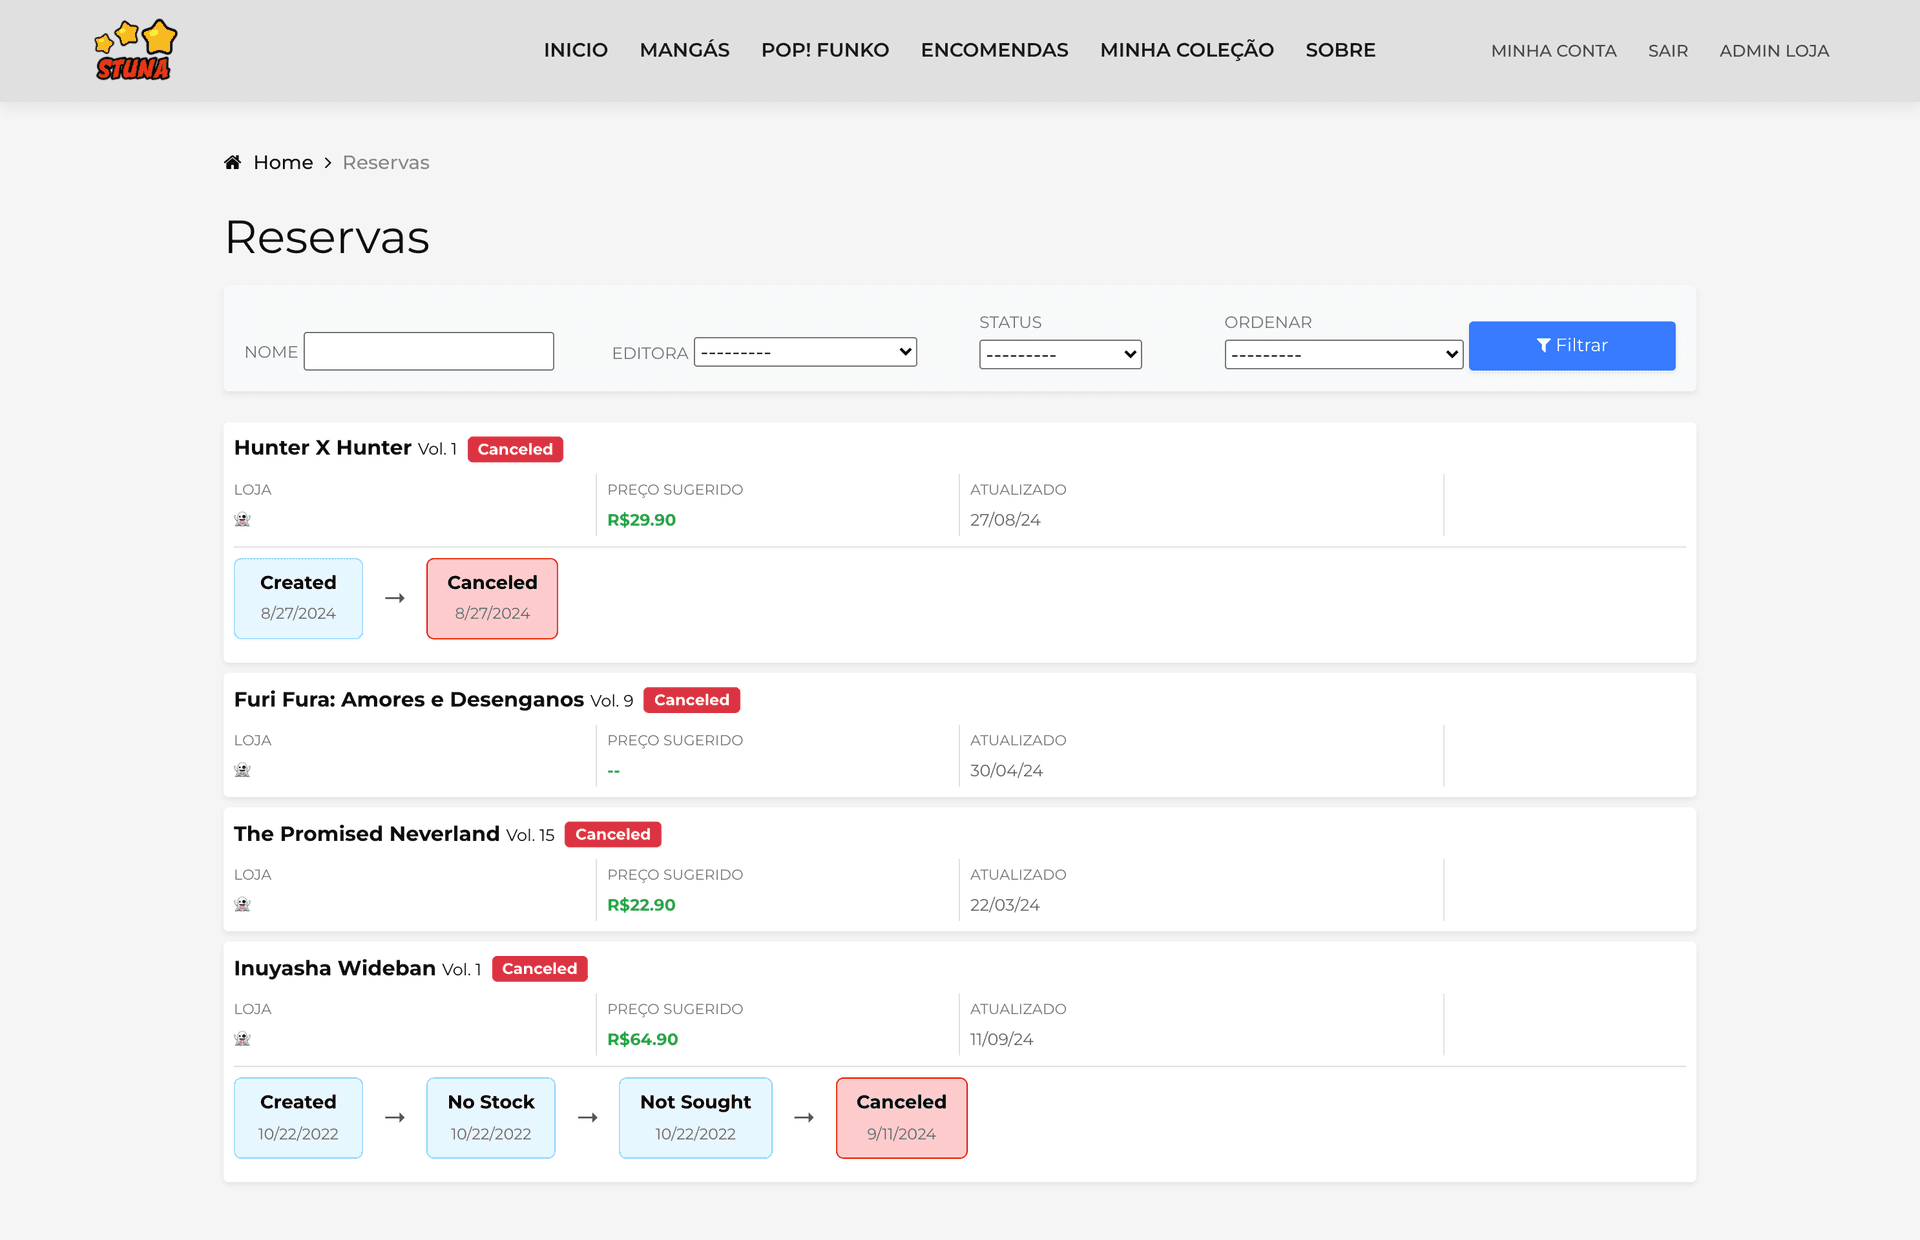
Task: Click the No Stock status step
Action: tap(491, 1117)
